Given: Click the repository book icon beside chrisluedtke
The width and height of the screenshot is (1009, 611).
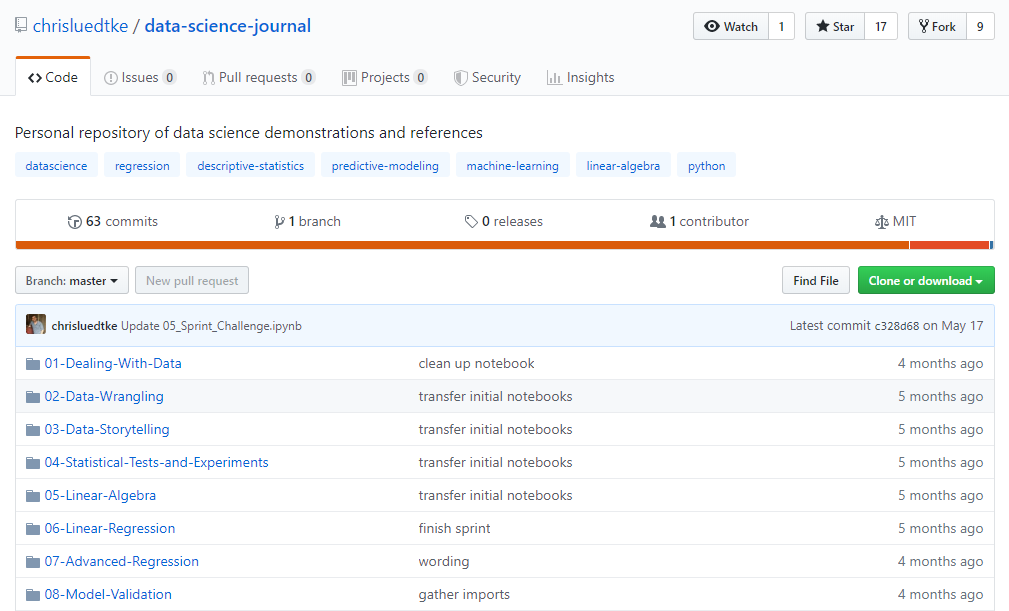Looking at the screenshot, I should click(x=21, y=26).
